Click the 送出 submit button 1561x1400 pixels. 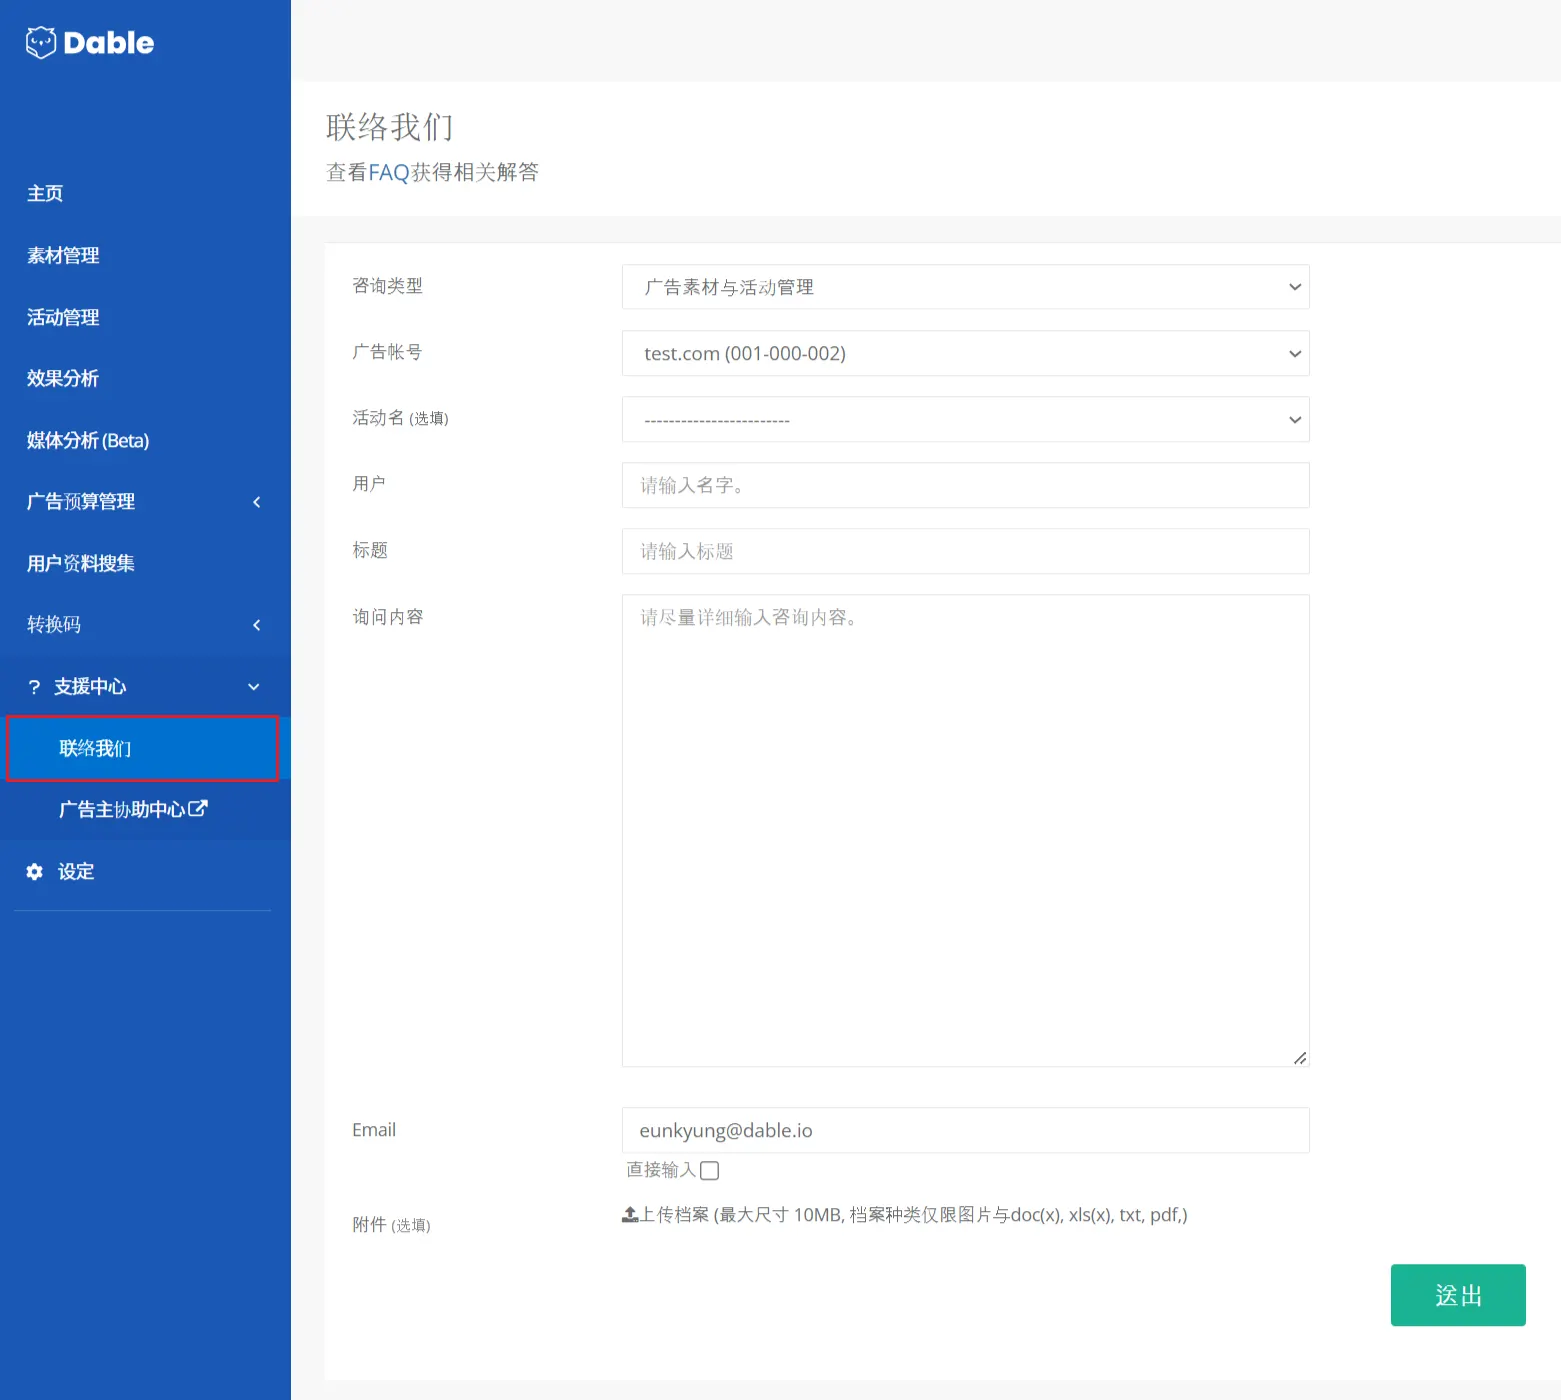point(1458,1295)
